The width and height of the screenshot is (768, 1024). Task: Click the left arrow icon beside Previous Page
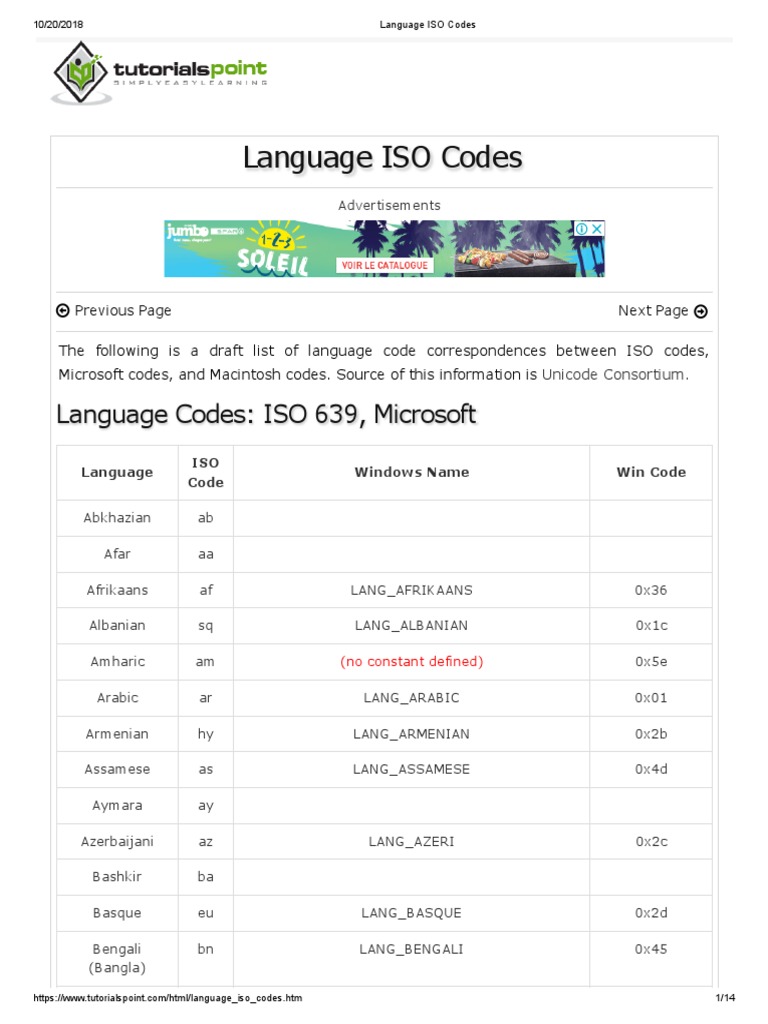63,311
